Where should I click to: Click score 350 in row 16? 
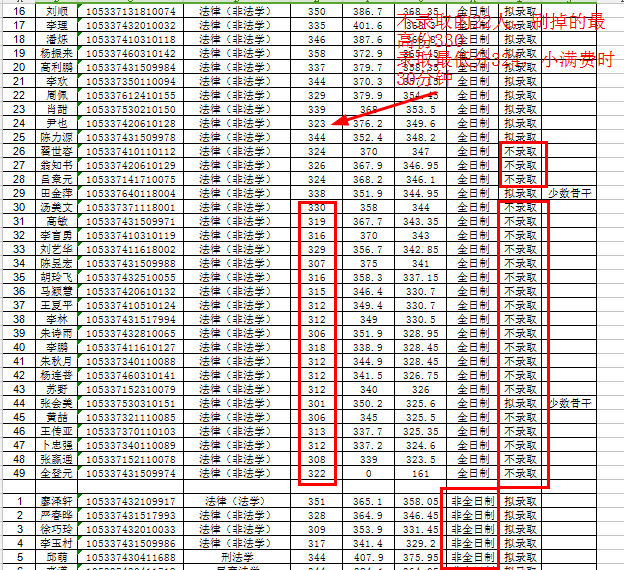click(x=316, y=11)
